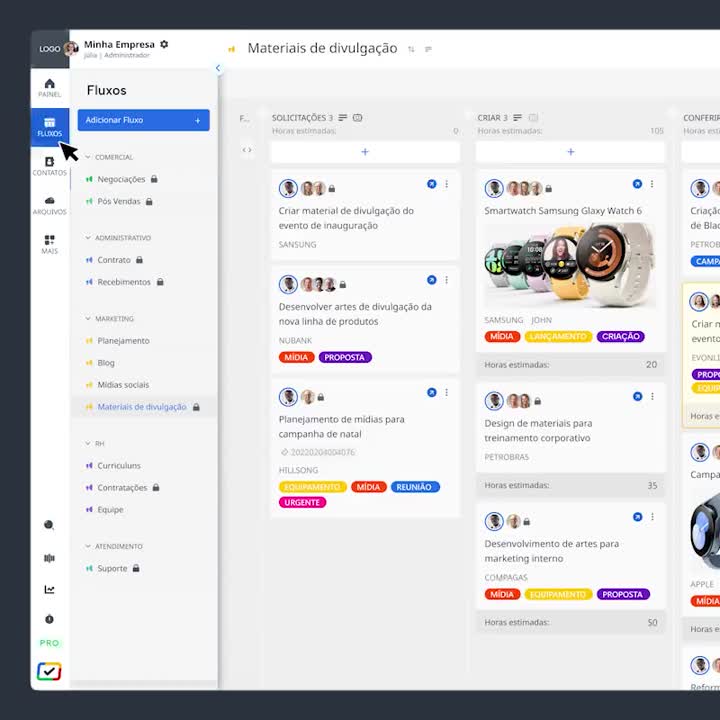Click blue arrow icon on marketing interno card

pos(637,517)
